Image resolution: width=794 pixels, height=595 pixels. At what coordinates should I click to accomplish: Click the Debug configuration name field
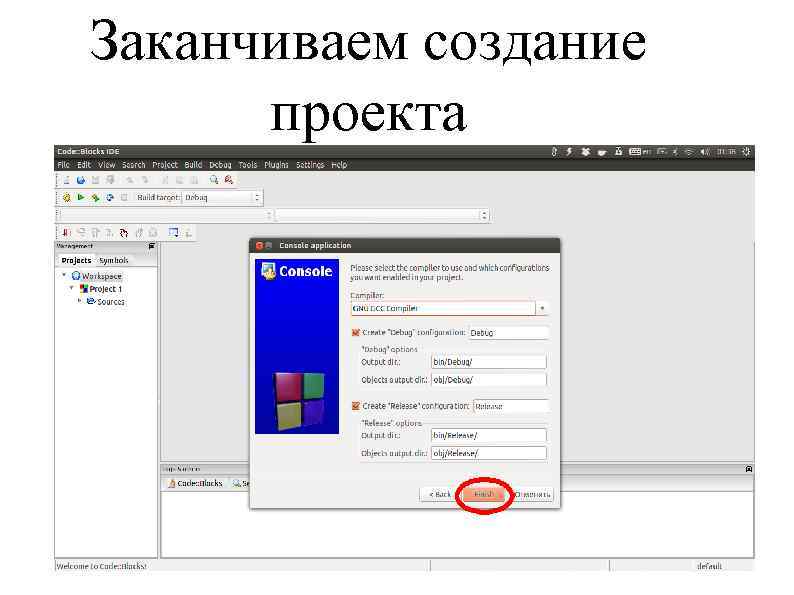508,333
